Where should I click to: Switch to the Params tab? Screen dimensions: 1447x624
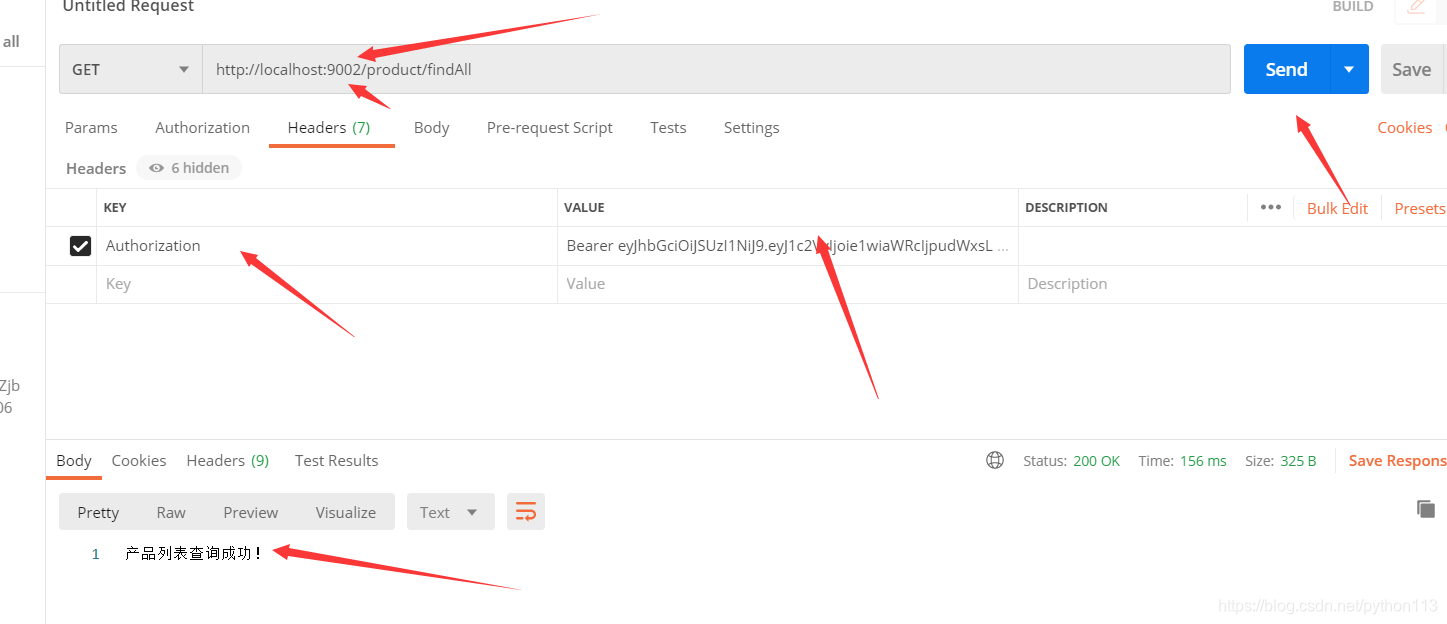(x=91, y=127)
